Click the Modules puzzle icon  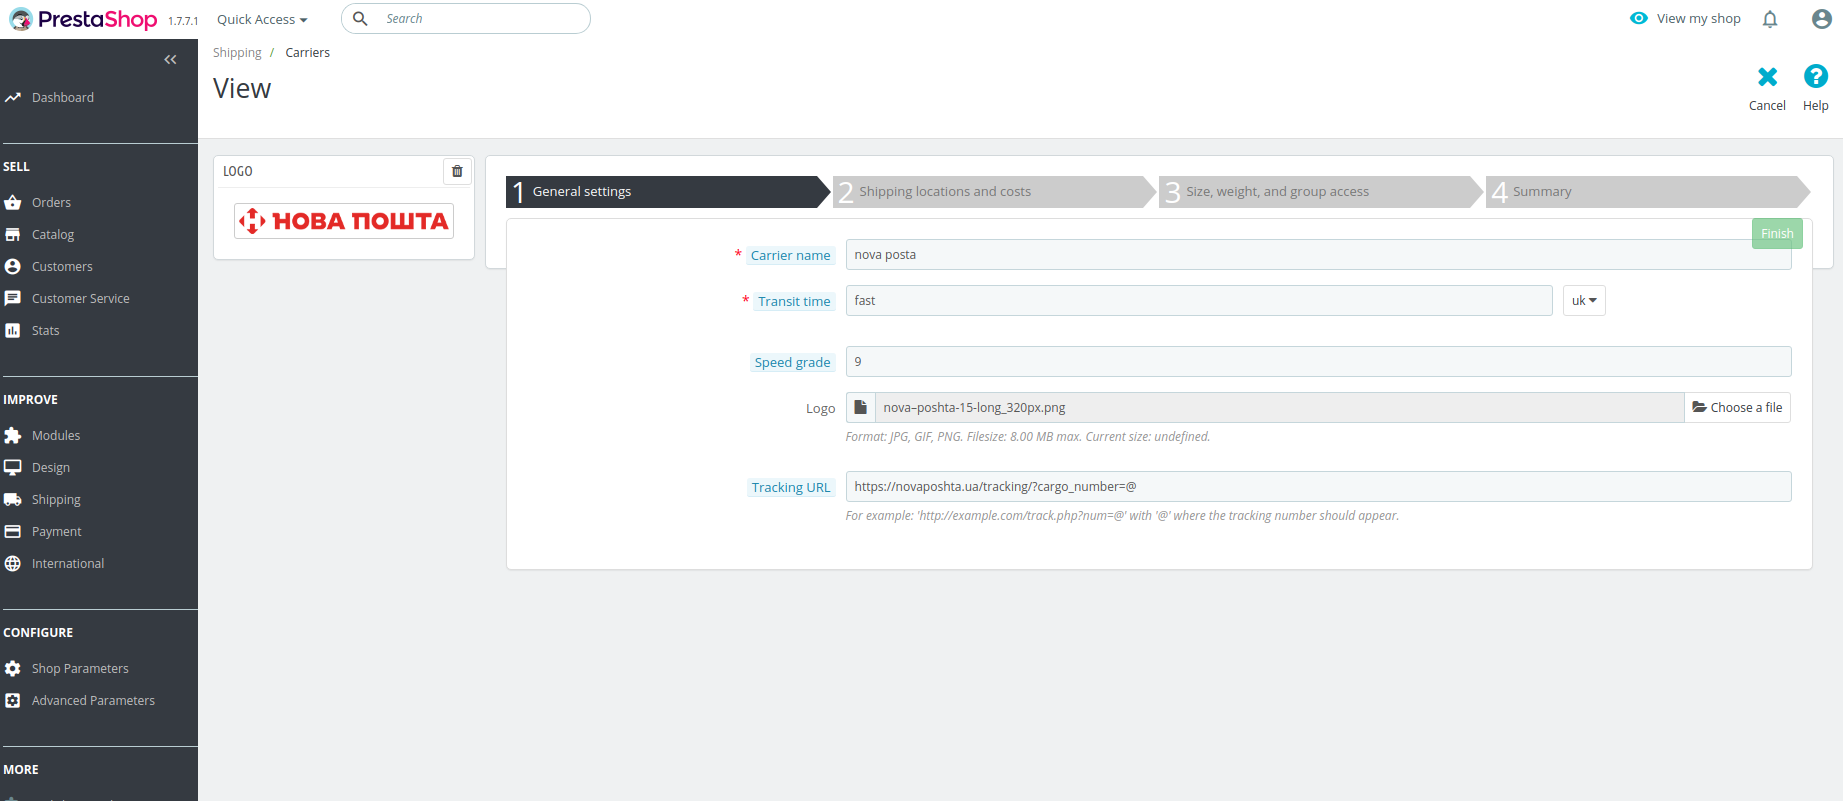pyautogui.click(x=12, y=436)
